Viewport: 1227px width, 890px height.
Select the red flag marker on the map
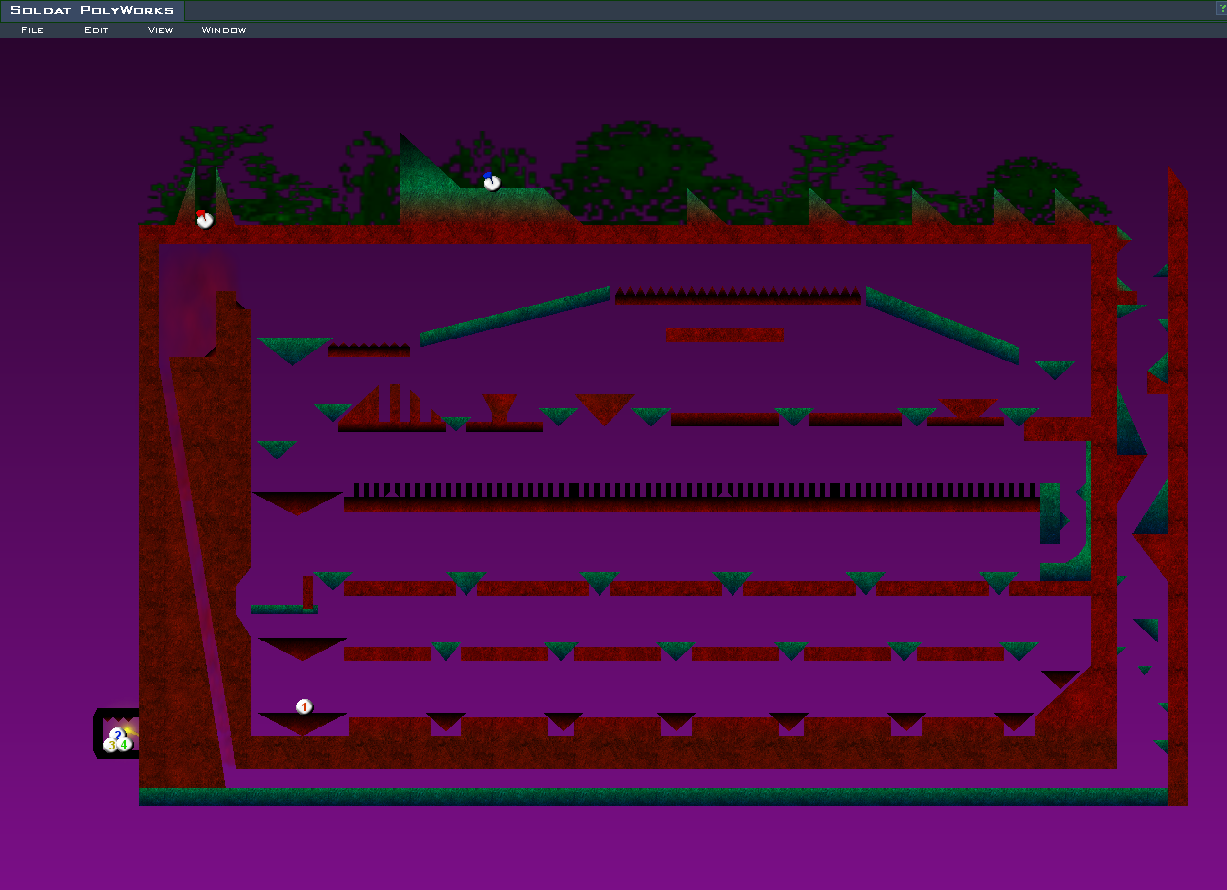click(x=205, y=219)
